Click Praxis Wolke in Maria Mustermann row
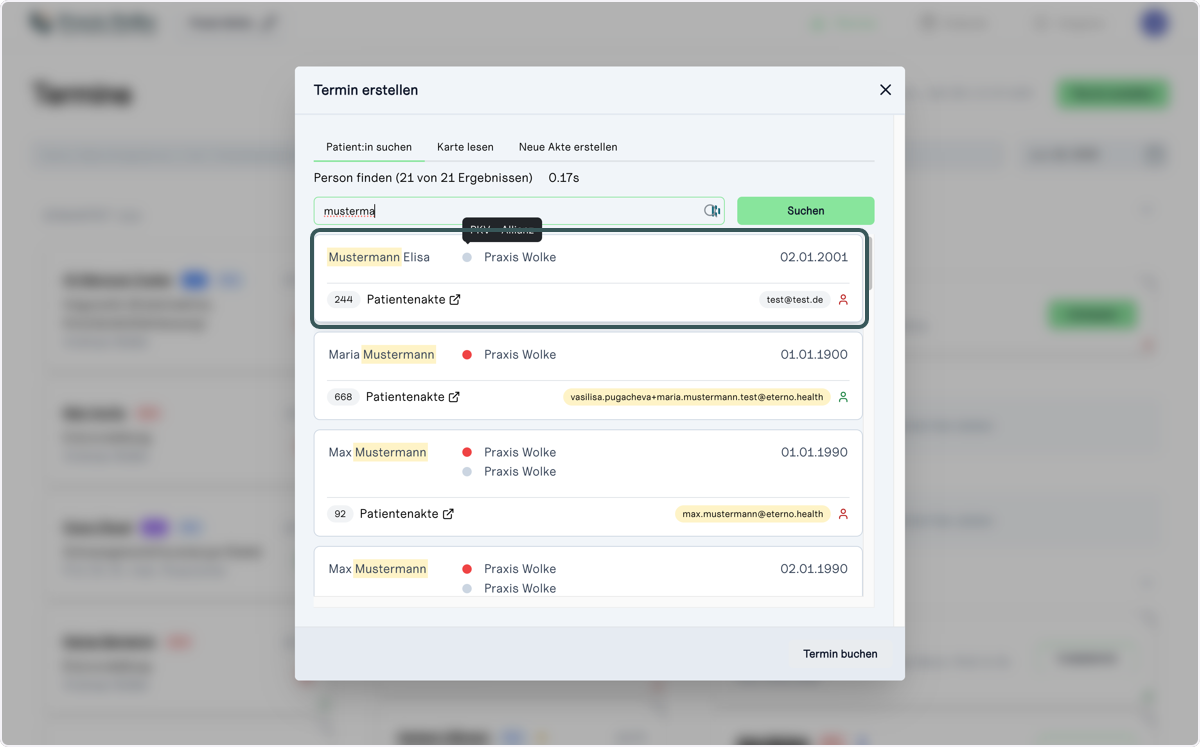1200x747 pixels. pos(520,355)
